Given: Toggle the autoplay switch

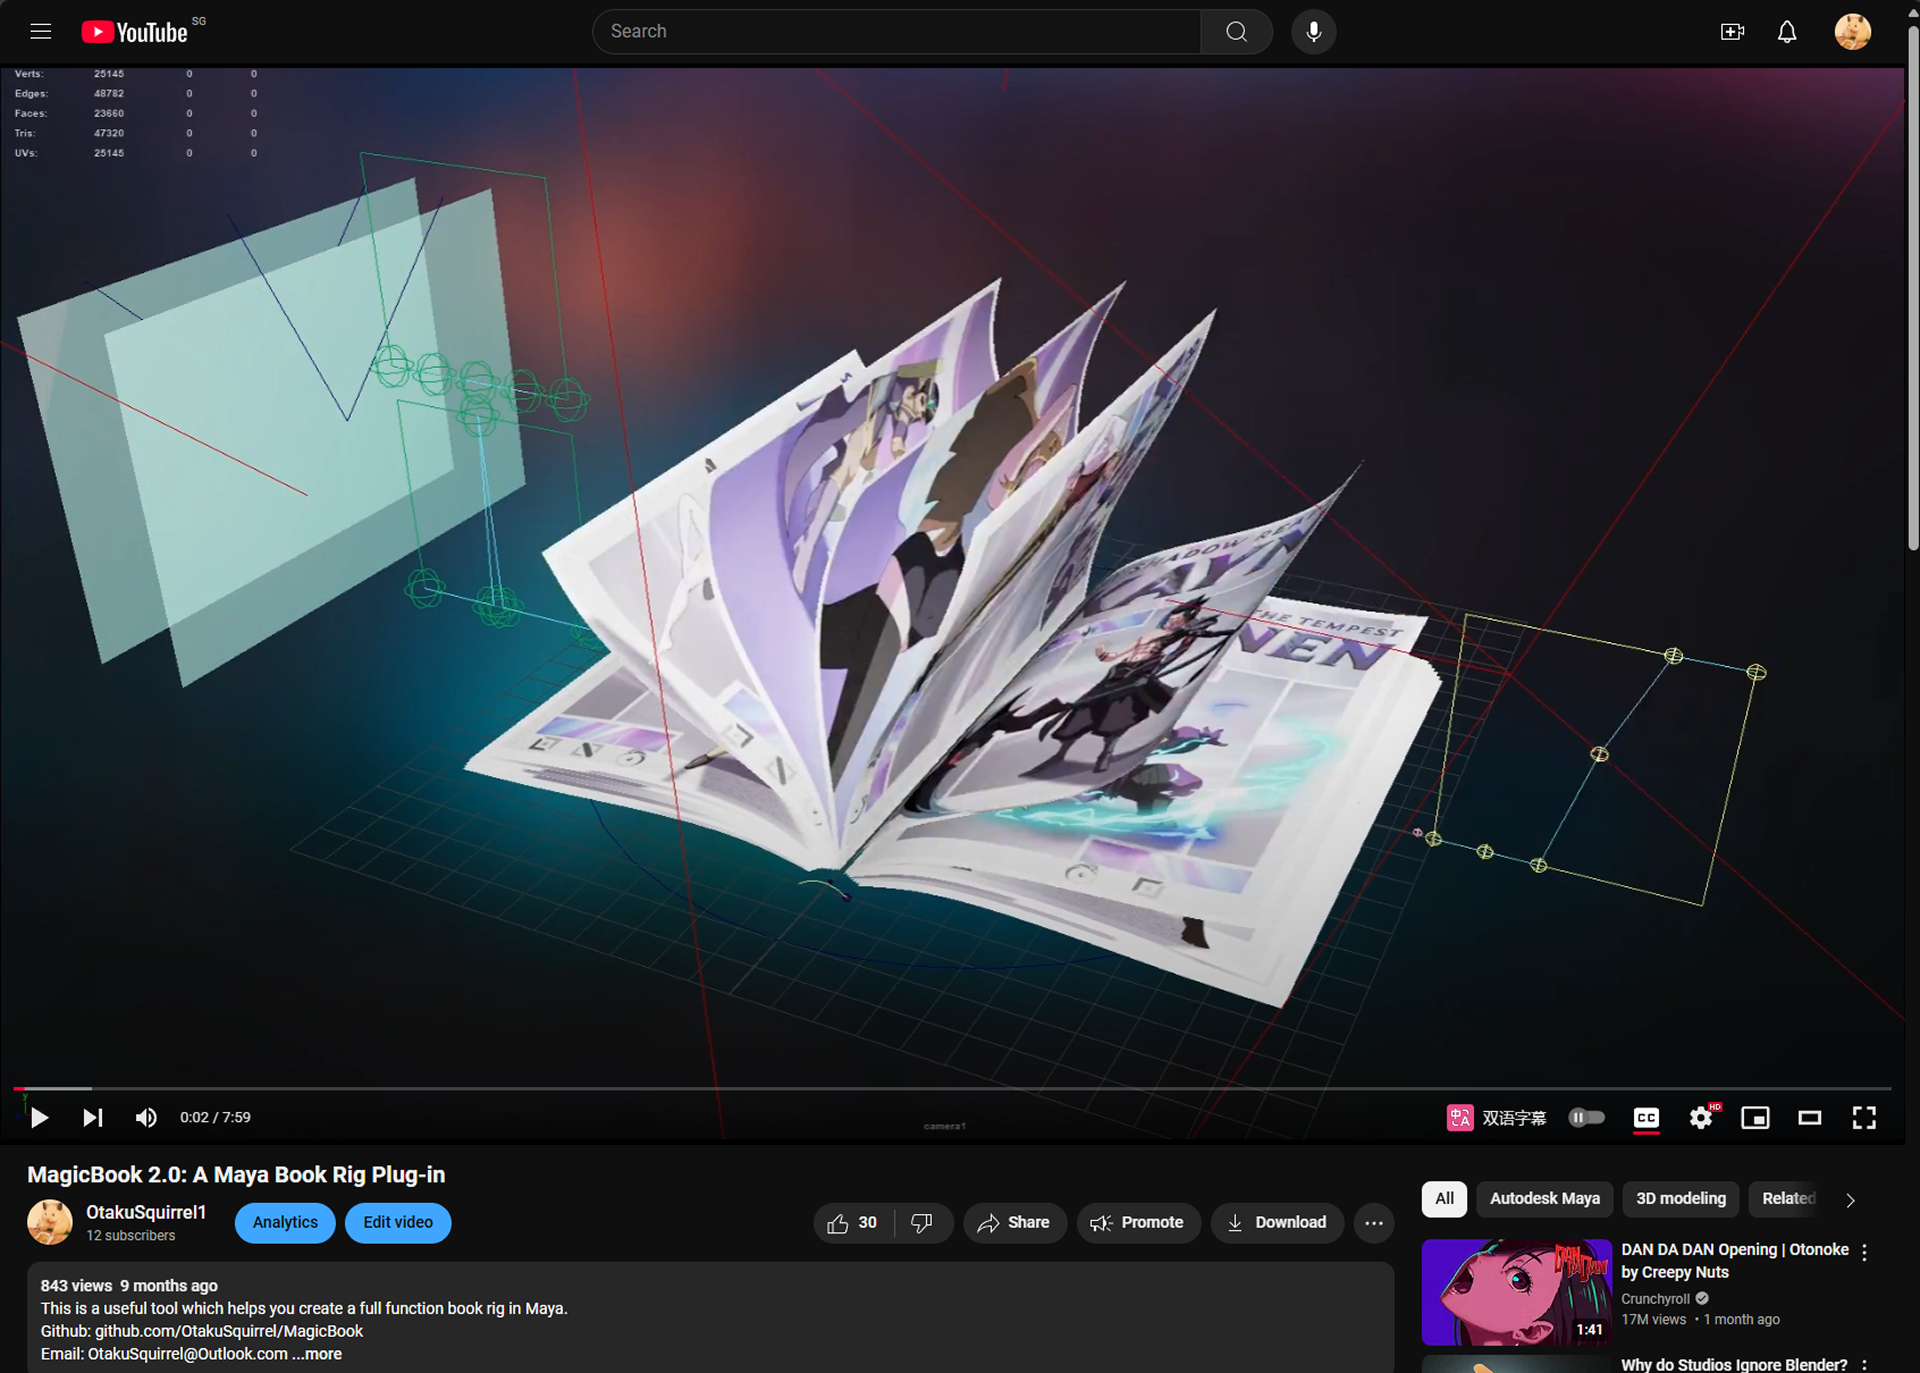Looking at the screenshot, I should (1586, 1117).
